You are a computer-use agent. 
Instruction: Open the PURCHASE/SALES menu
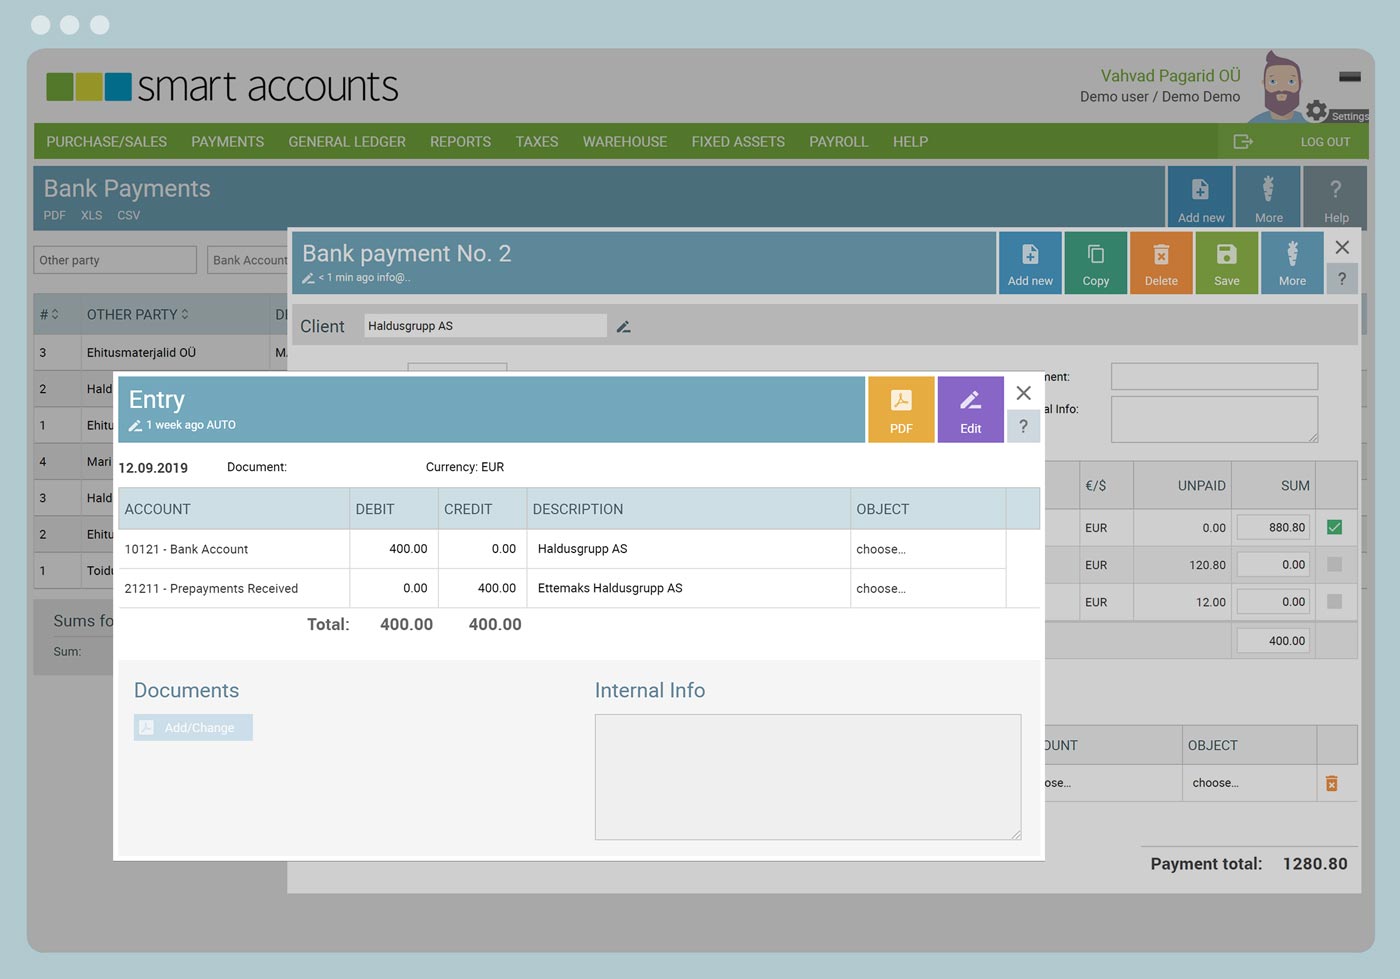(x=107, y=142)
